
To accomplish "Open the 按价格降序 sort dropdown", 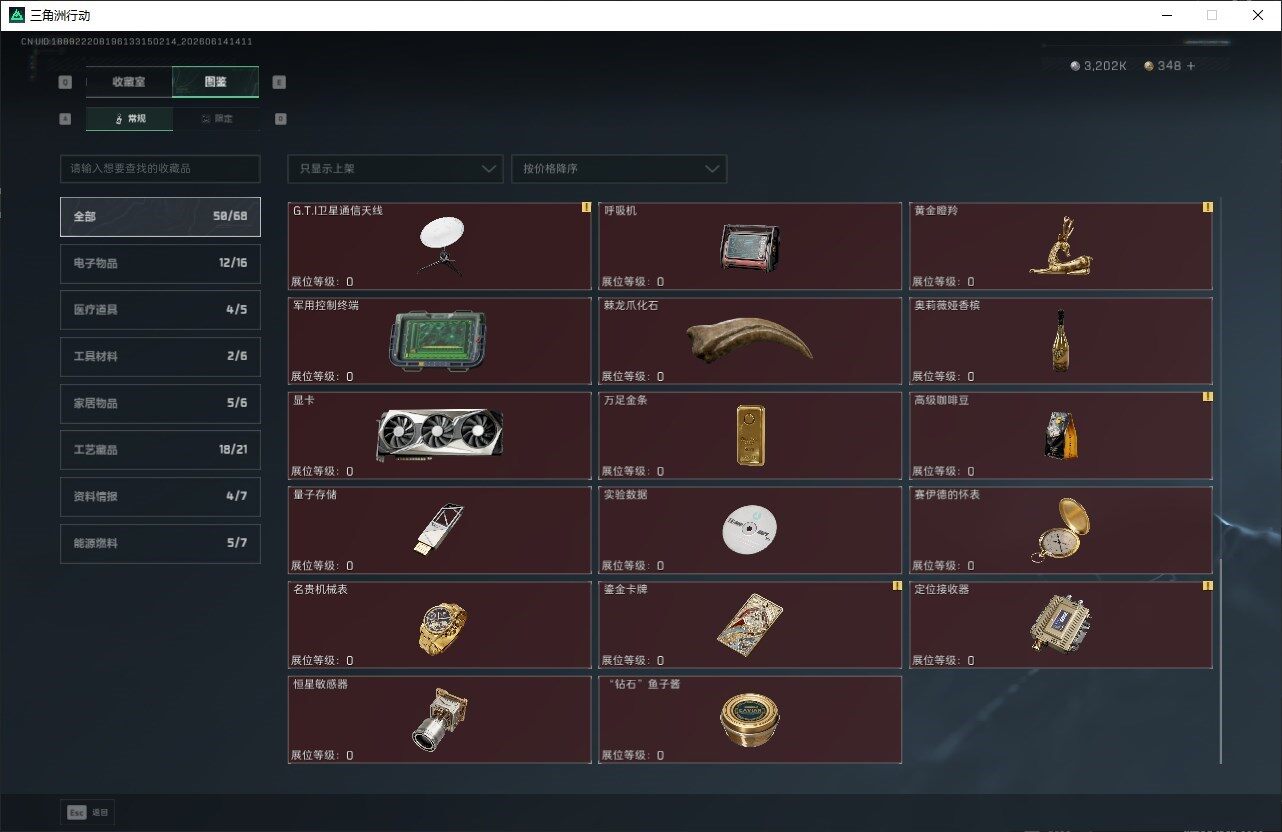I will coord(619,169).
